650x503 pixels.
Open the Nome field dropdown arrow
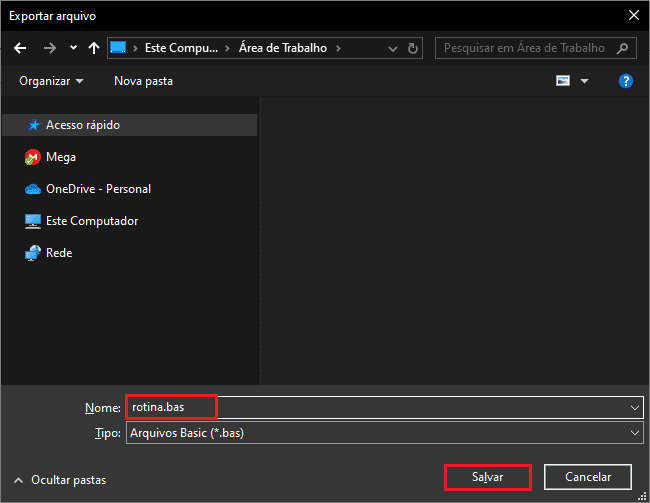click(x=635, y=408)
